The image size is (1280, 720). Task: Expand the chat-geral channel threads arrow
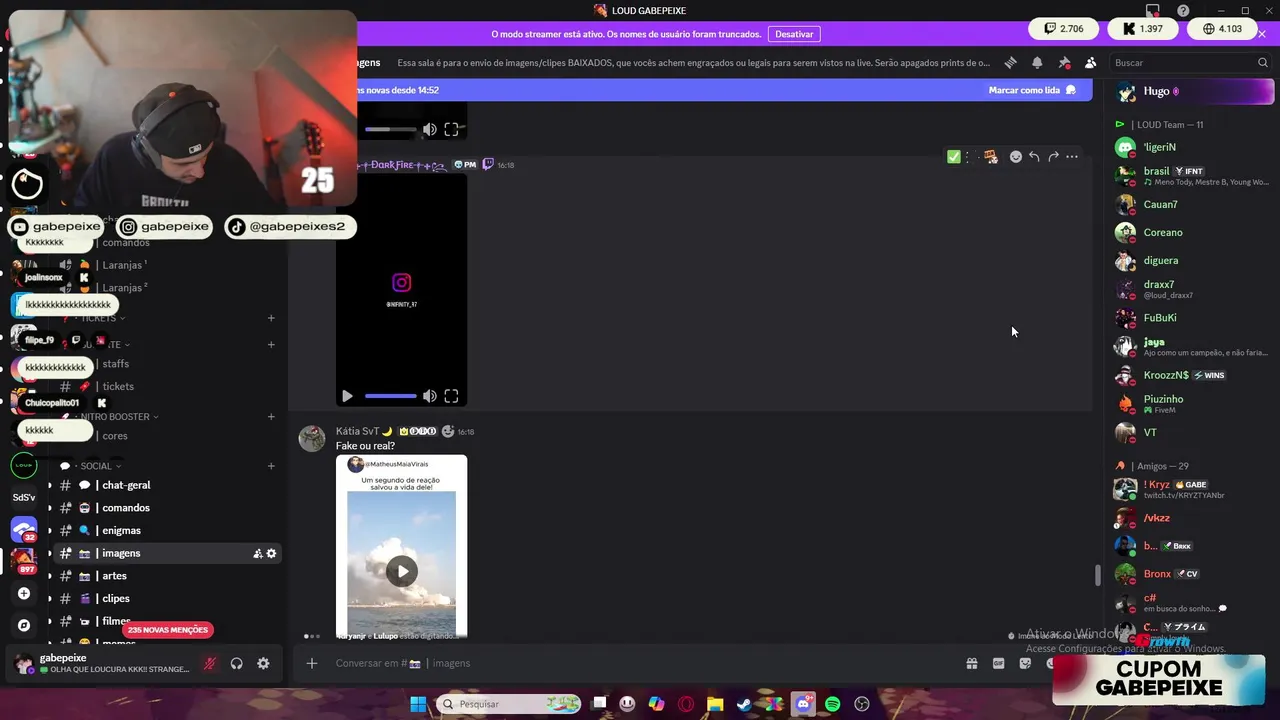point(49,485)
